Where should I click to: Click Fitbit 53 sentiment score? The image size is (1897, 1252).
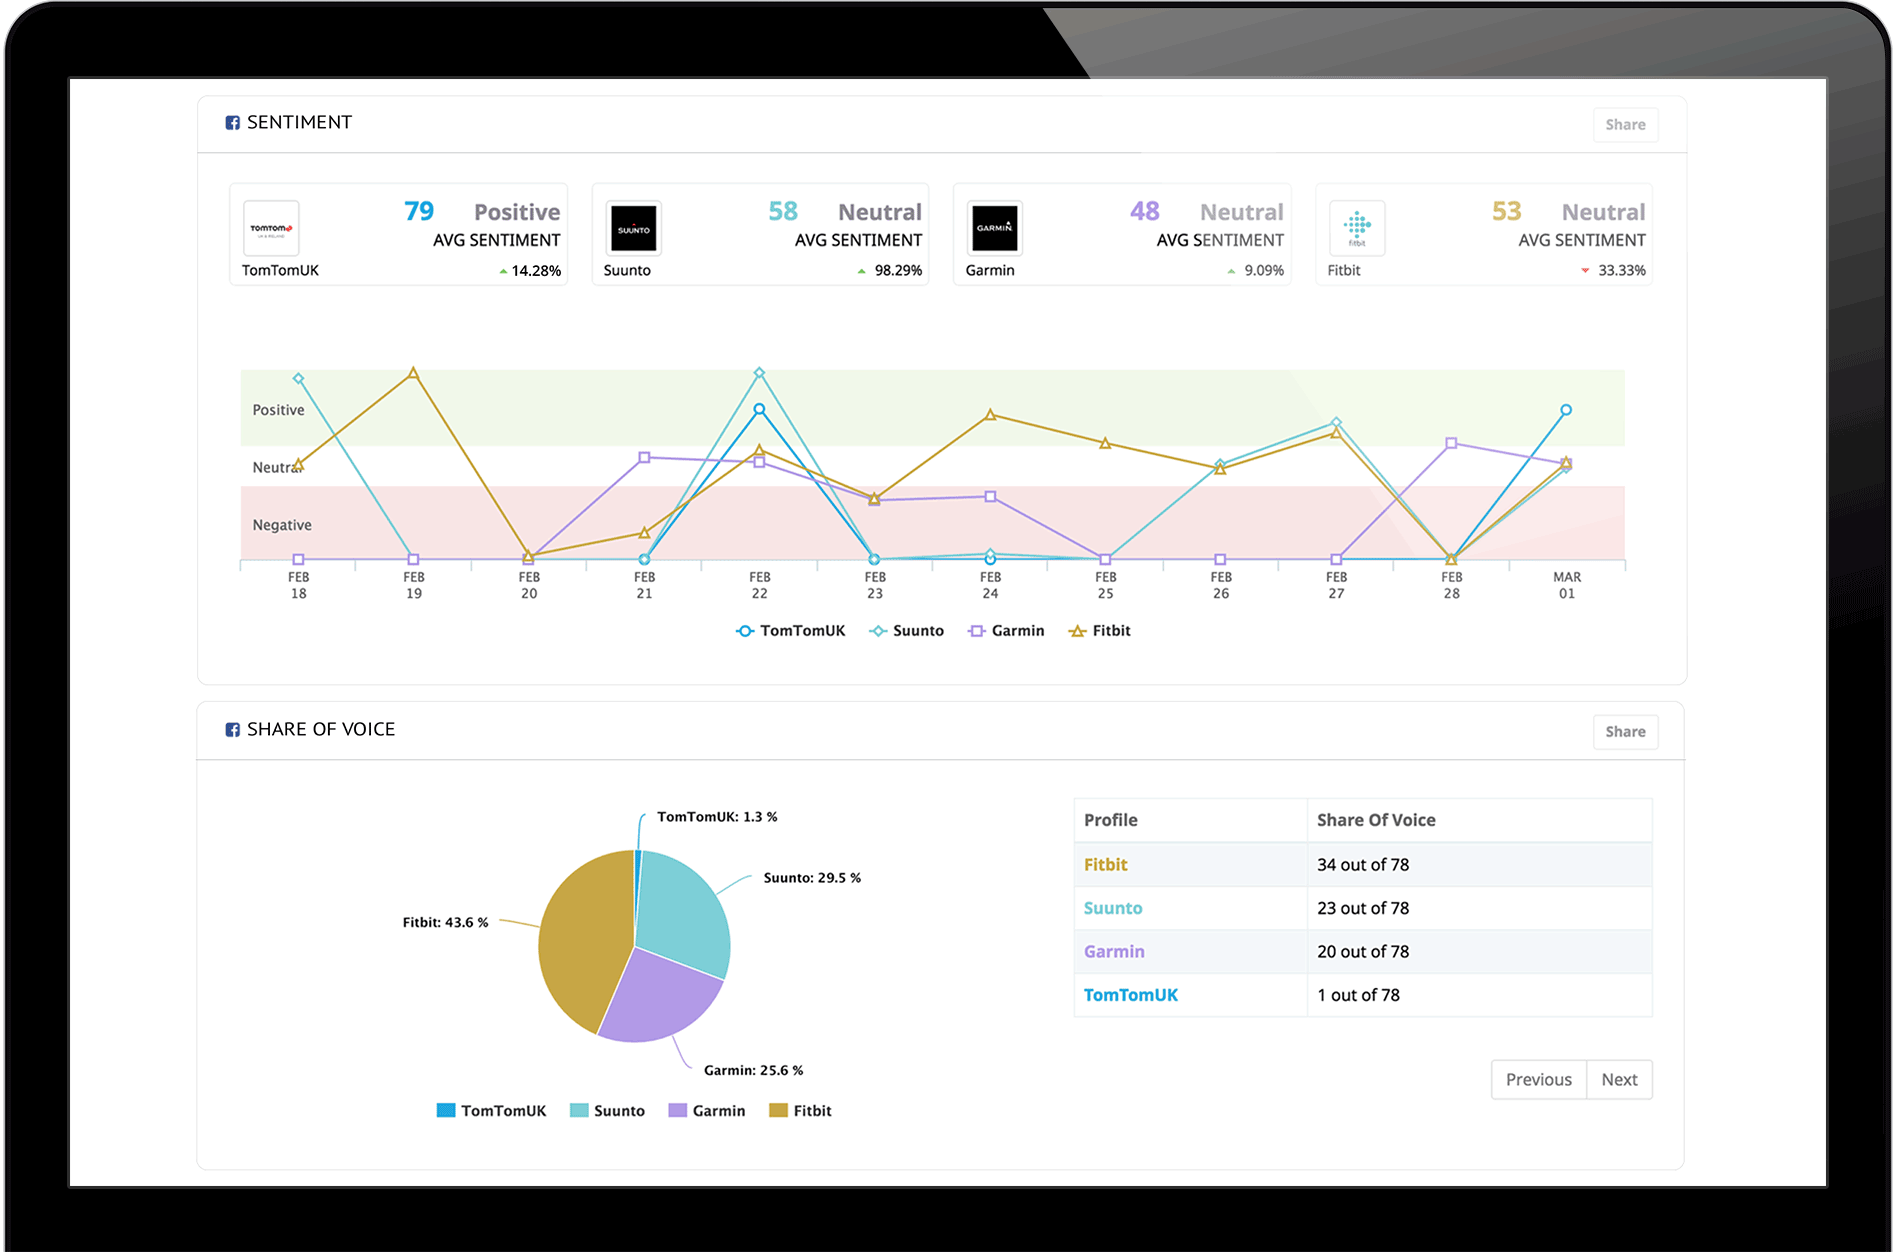(1506, 211)
